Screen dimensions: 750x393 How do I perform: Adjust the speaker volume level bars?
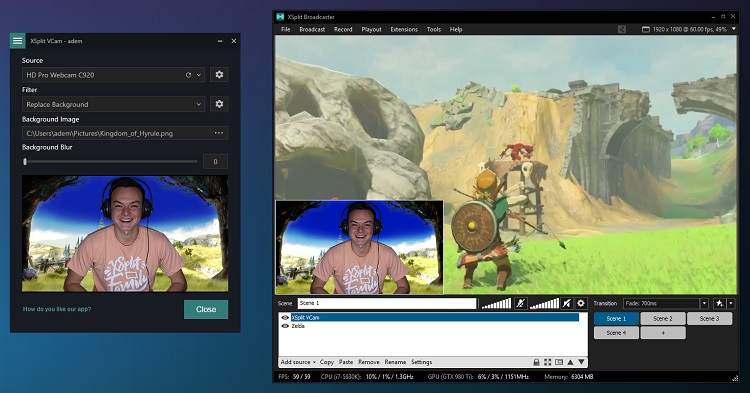click(x=544, y=303)
